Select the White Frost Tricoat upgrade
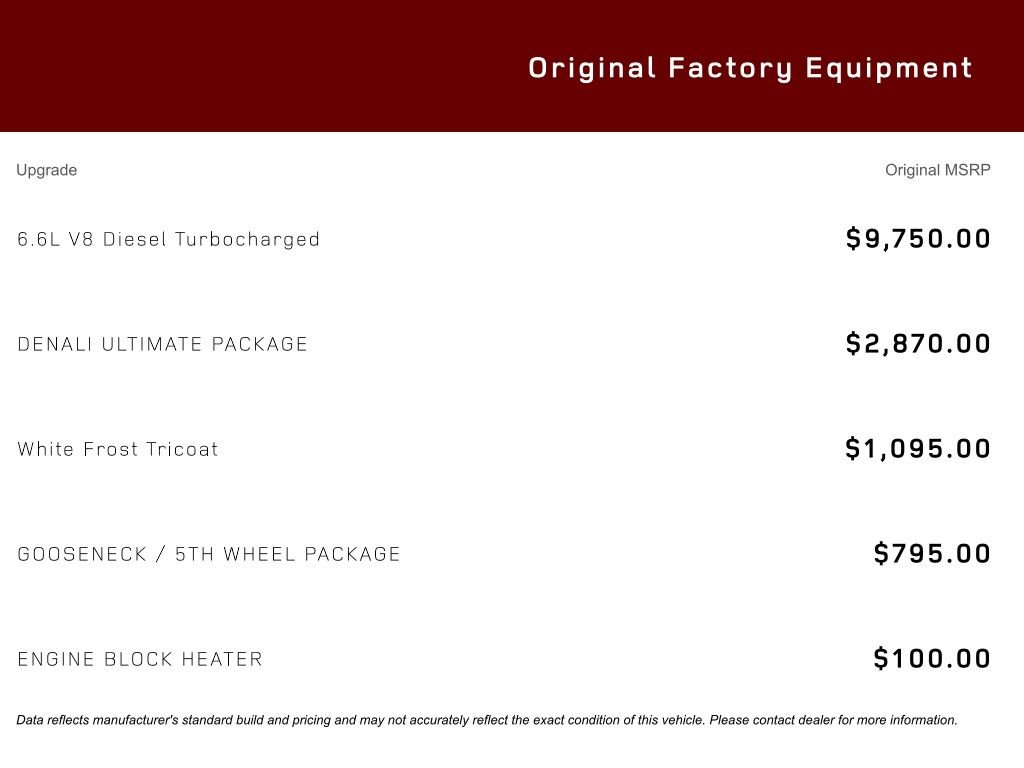The width and height of the screenshot is (1024, 768). (118, 449)
